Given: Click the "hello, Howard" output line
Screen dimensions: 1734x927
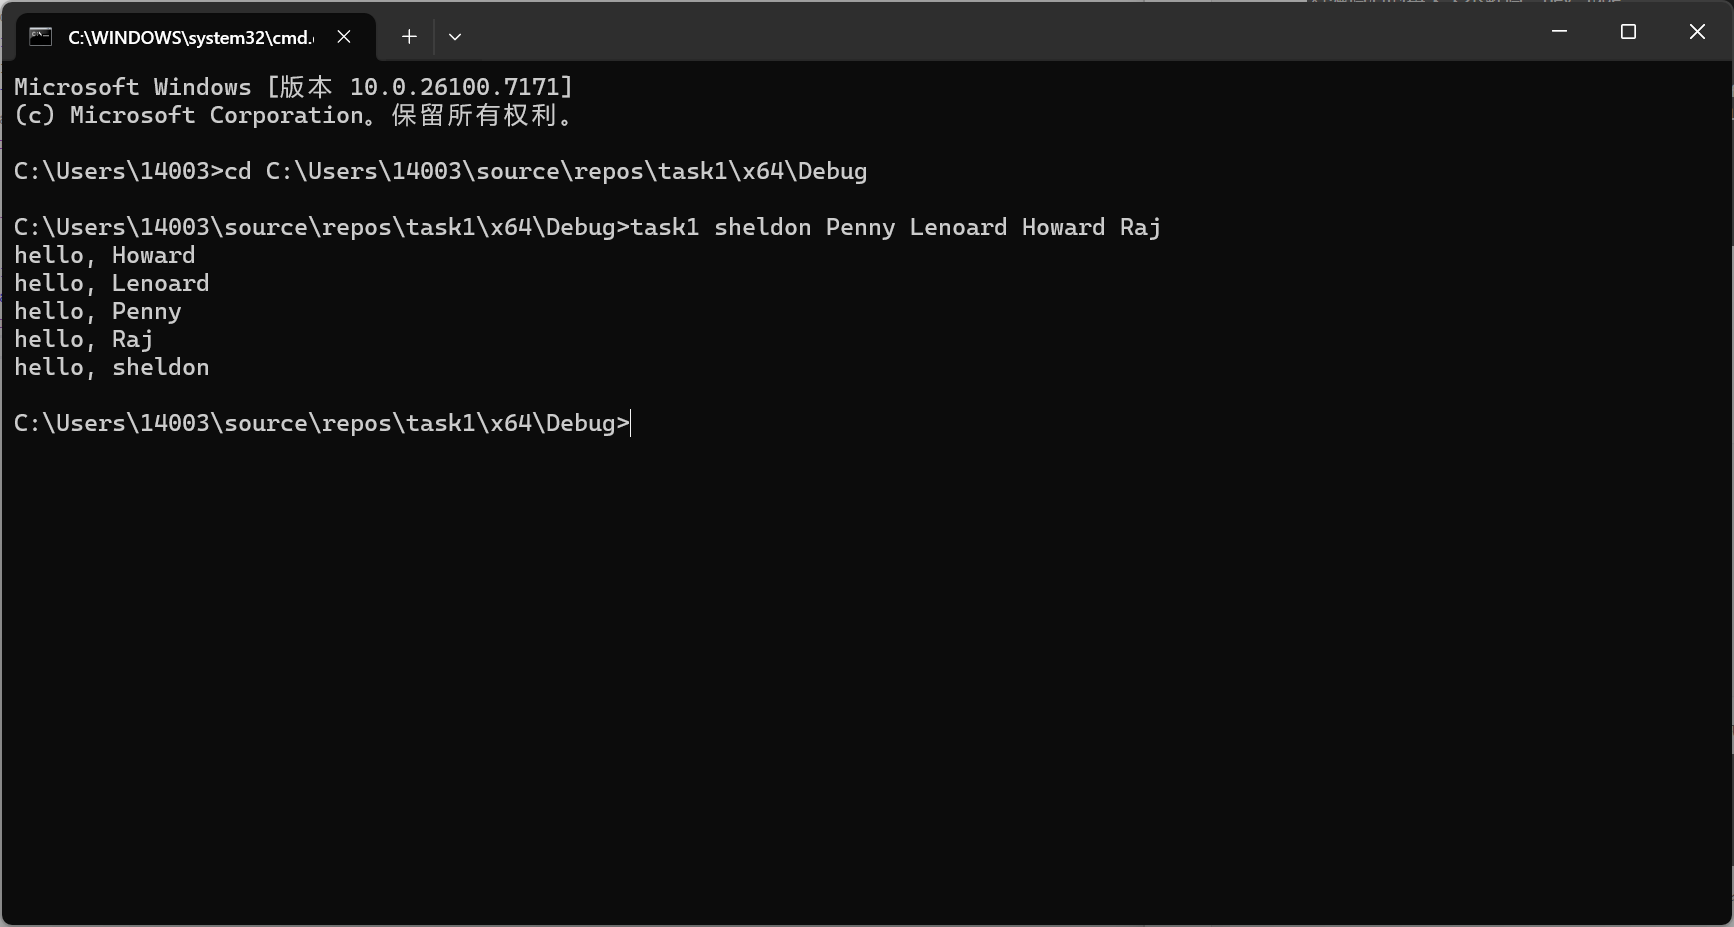Looking at the screenshot, I should [105, 255].
